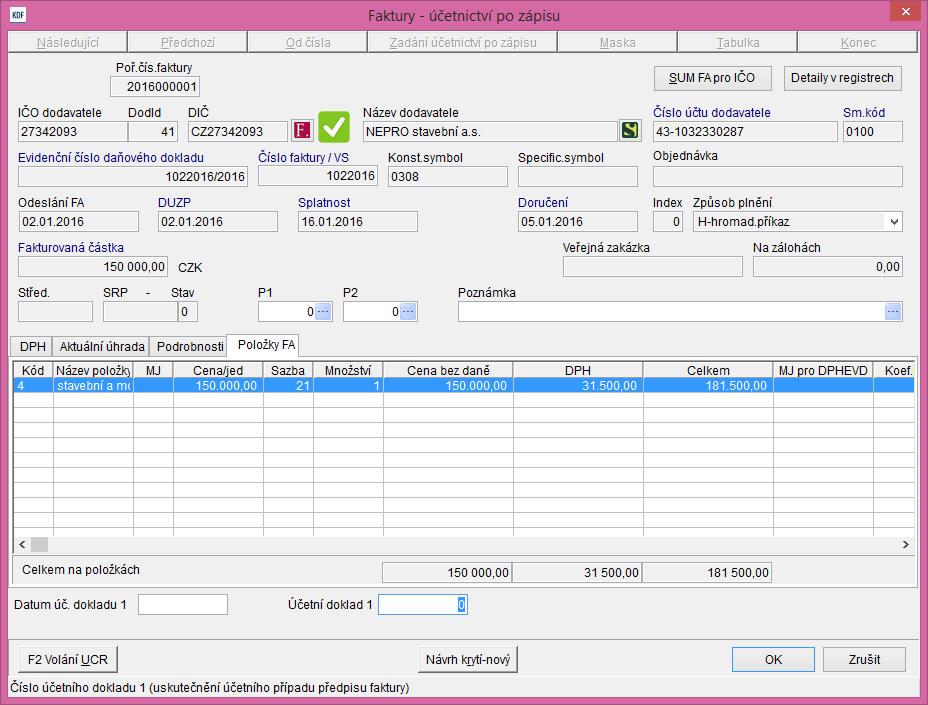Confirm with the OK button
Viewport: 928px width, 705px height.
(x=773, y=659)
